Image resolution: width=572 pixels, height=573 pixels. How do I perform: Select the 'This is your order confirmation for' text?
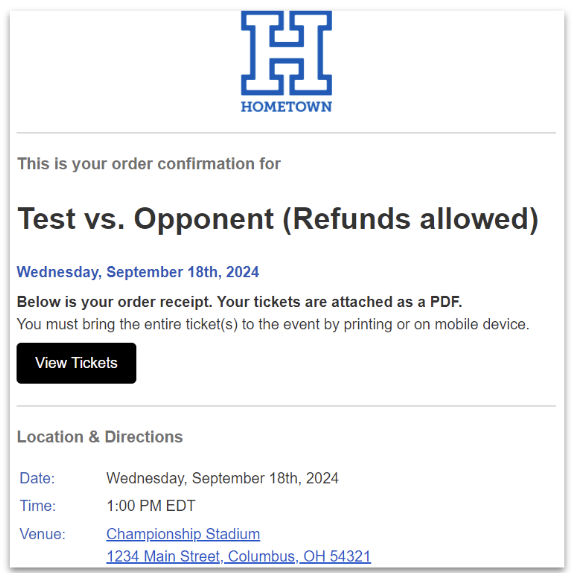click(x=149, y=164)
